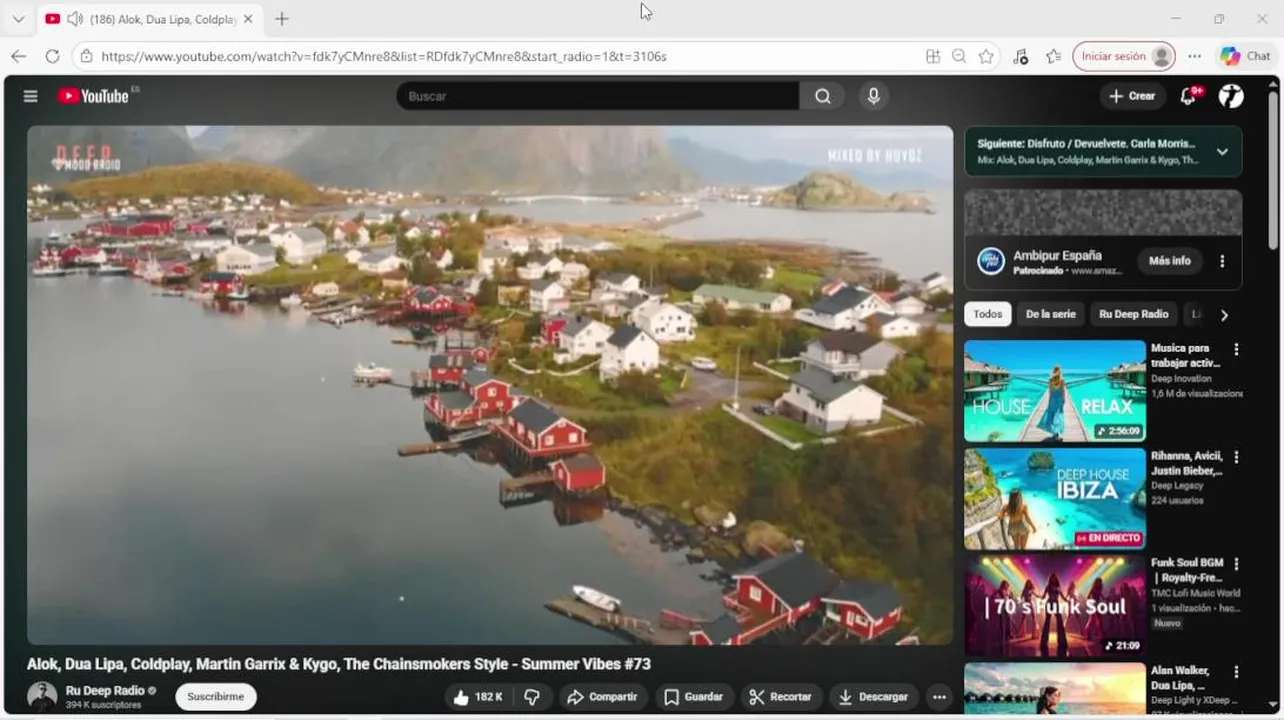Clip the video with Recortar

click(x=781, y=697)
